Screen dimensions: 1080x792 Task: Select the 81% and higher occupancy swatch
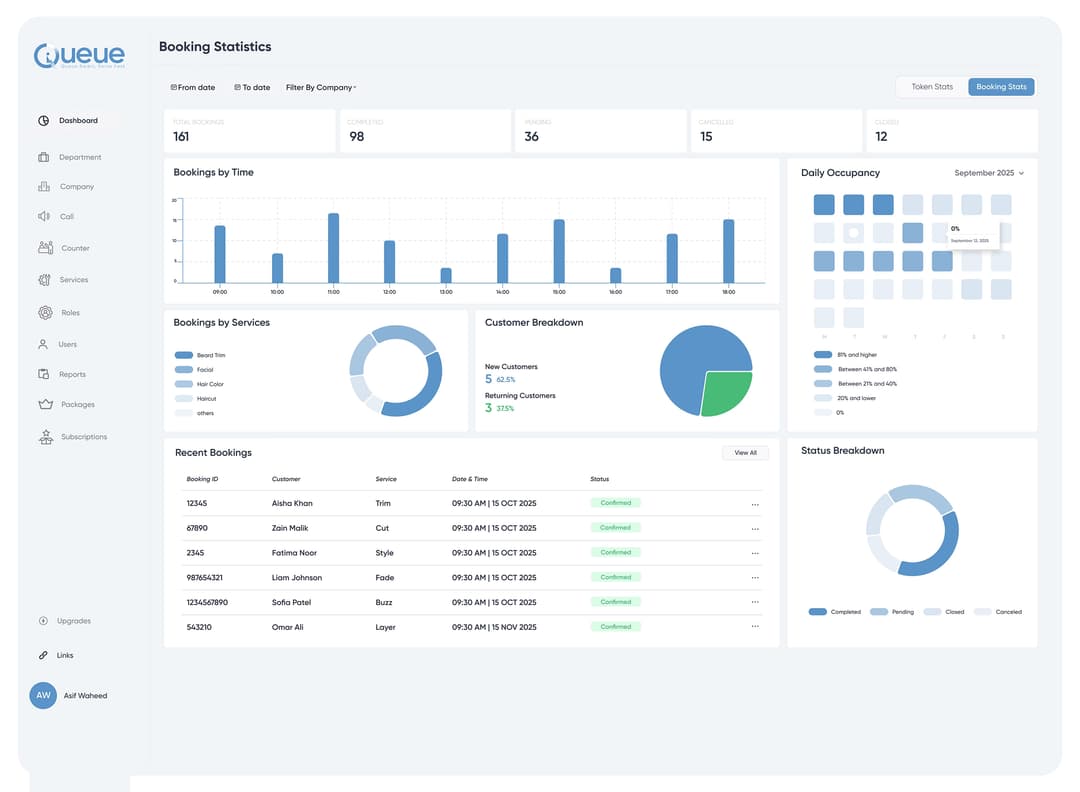[824, 354]
